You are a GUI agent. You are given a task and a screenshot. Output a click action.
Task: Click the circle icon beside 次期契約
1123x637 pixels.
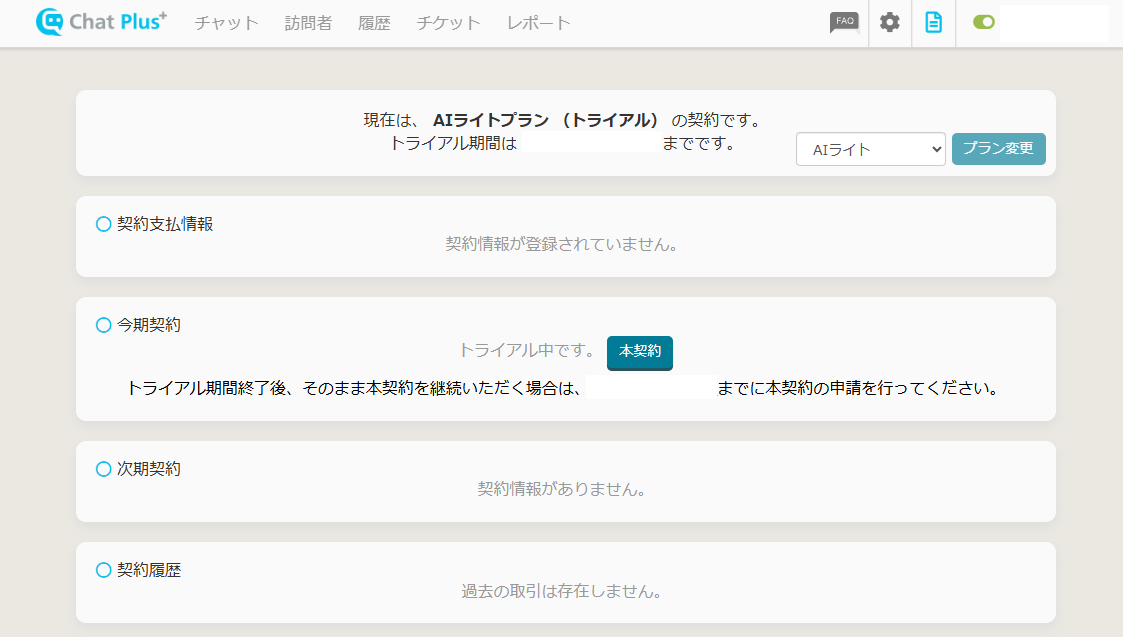[103, 468]
